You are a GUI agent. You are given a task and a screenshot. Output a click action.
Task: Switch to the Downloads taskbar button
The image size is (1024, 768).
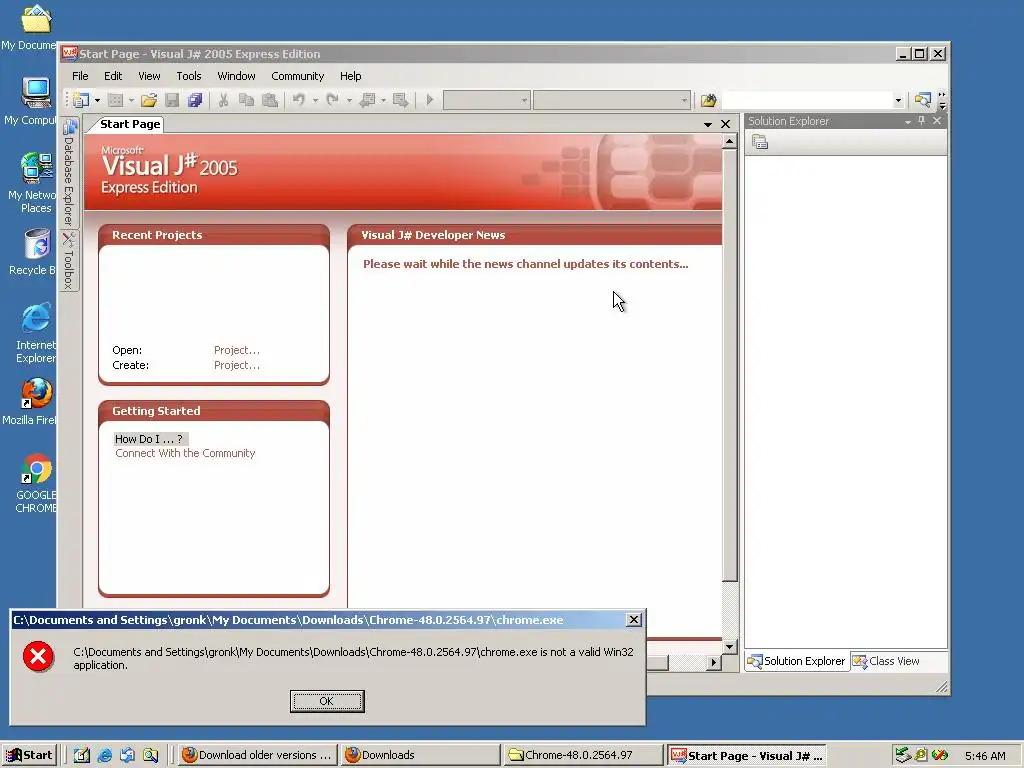click(421, 755)
